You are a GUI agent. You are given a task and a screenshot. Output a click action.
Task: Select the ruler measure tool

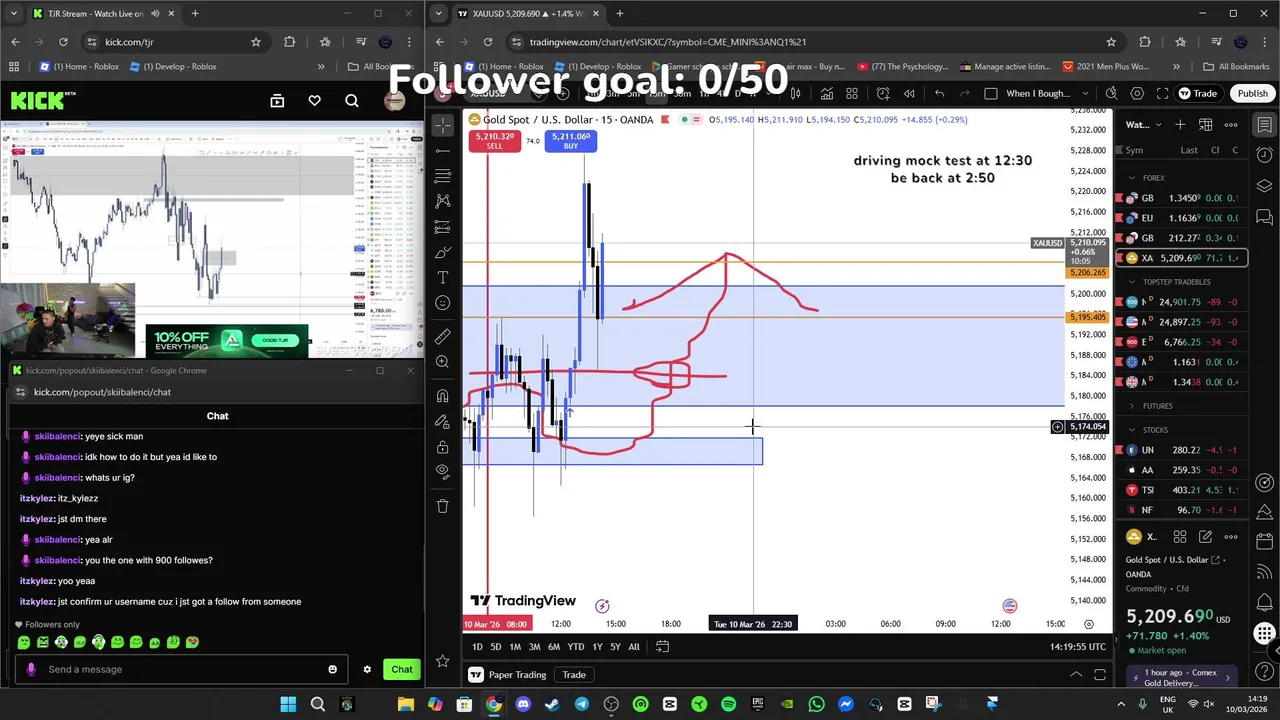click(443, 336)
